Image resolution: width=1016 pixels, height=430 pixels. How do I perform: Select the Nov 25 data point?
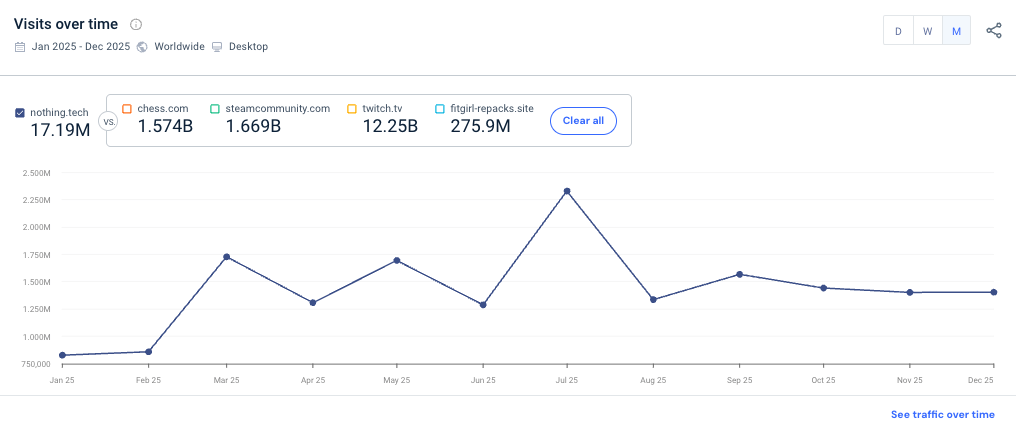point(910,292)
